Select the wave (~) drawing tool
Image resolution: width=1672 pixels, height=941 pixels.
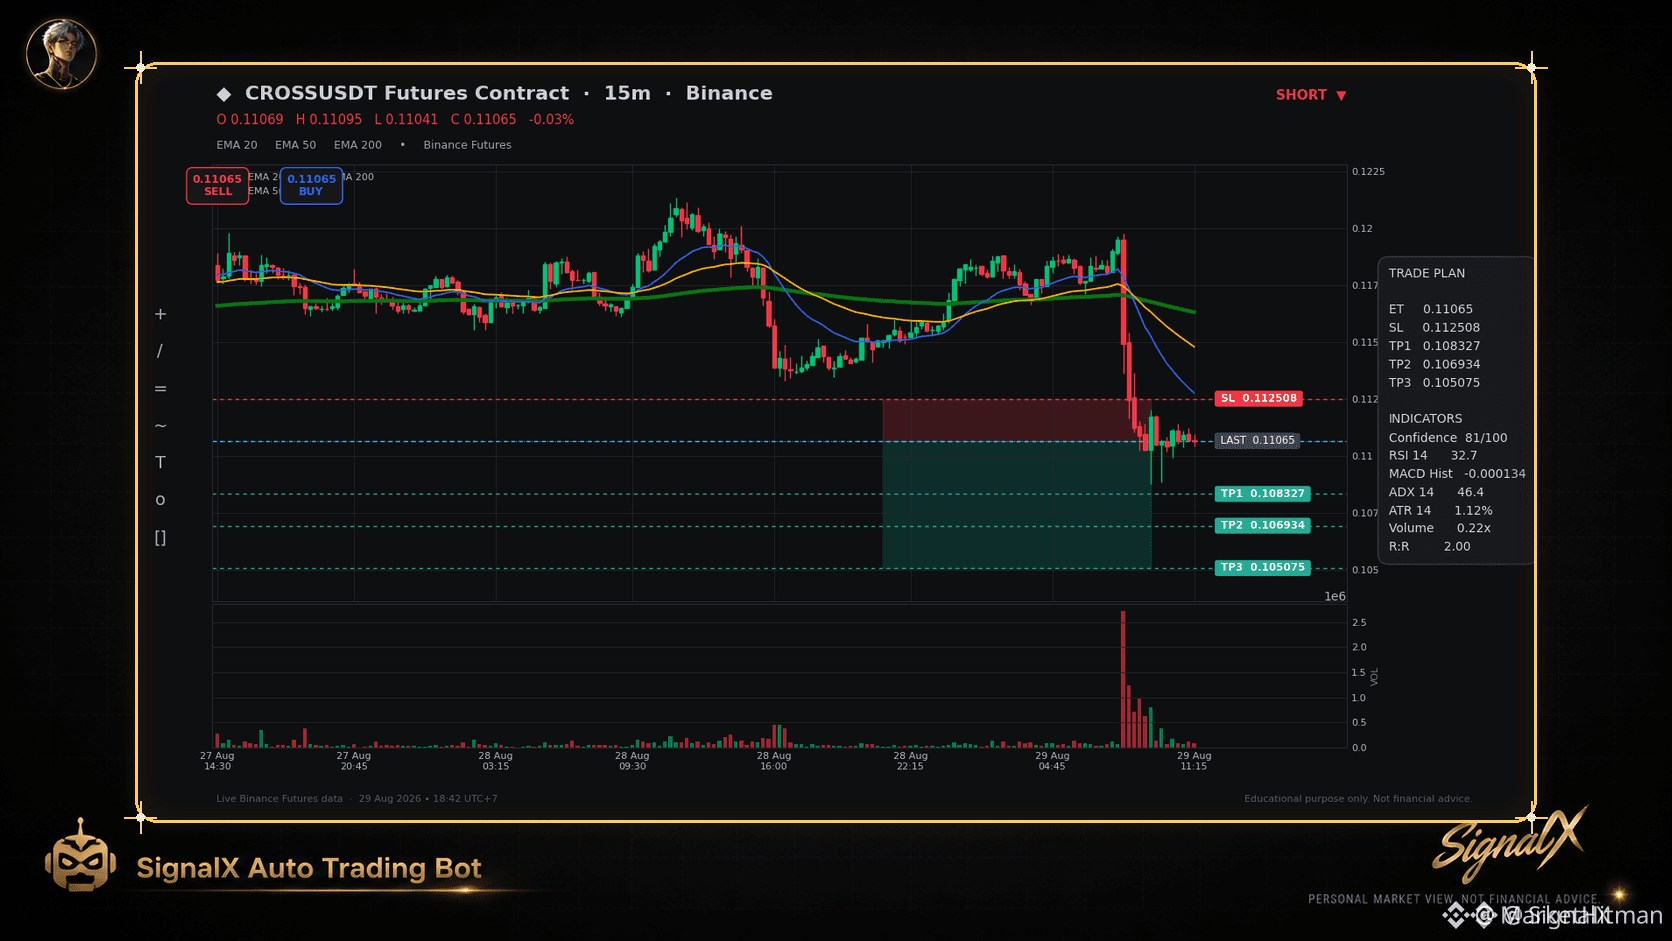[x=160, y=425]
